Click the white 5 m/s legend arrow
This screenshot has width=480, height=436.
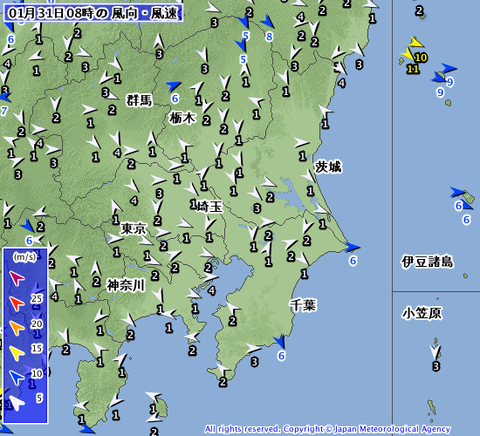point(17,403)
